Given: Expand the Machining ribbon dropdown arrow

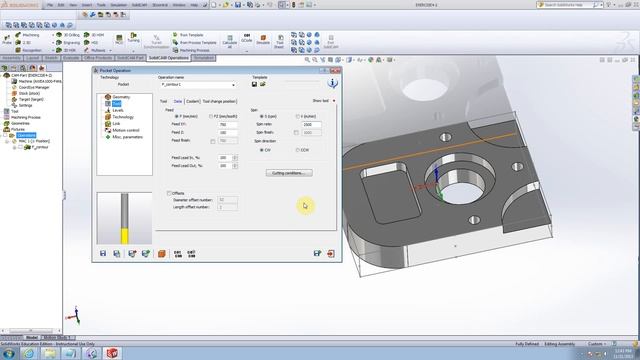Looking at the screenshot, I should tap(53, 35).
